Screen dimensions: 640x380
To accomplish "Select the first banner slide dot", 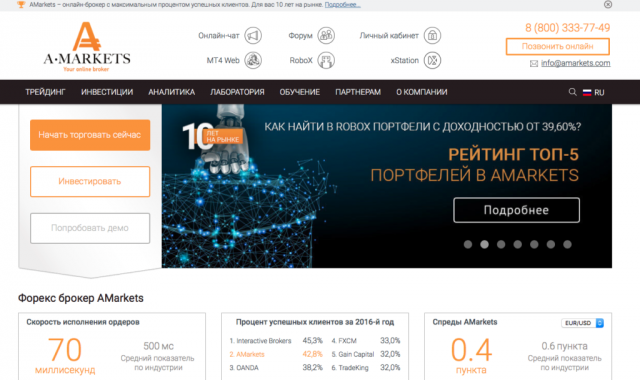I will click(x=468, y=244).
